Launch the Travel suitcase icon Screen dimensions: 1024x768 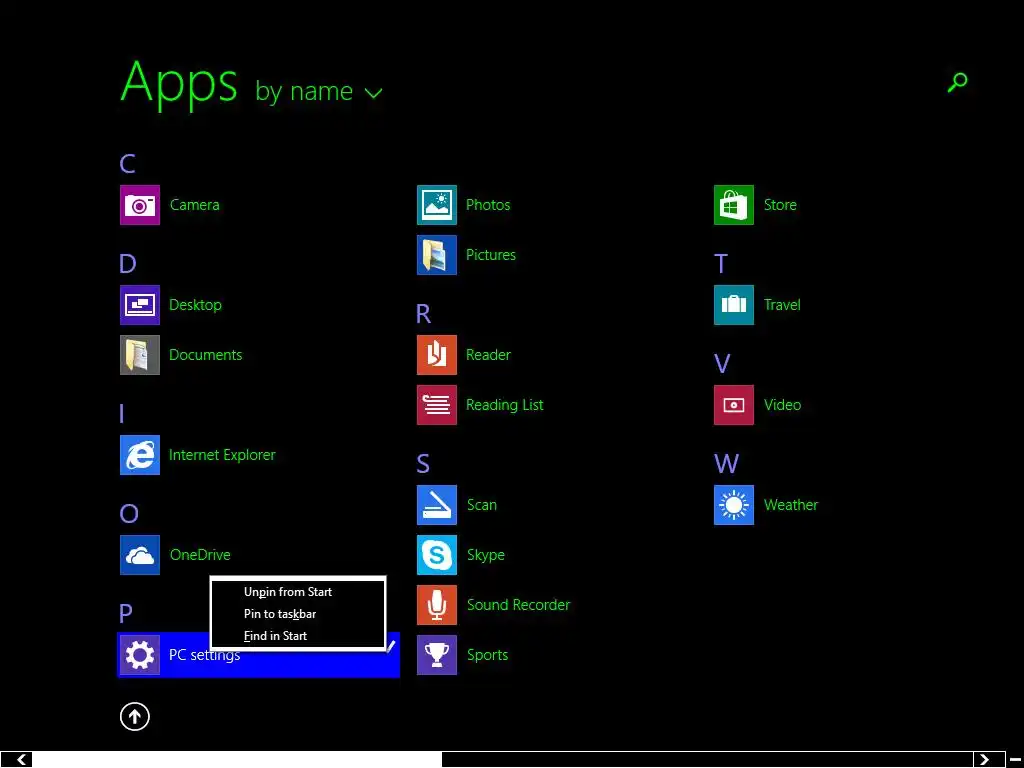tap(734, 305)
